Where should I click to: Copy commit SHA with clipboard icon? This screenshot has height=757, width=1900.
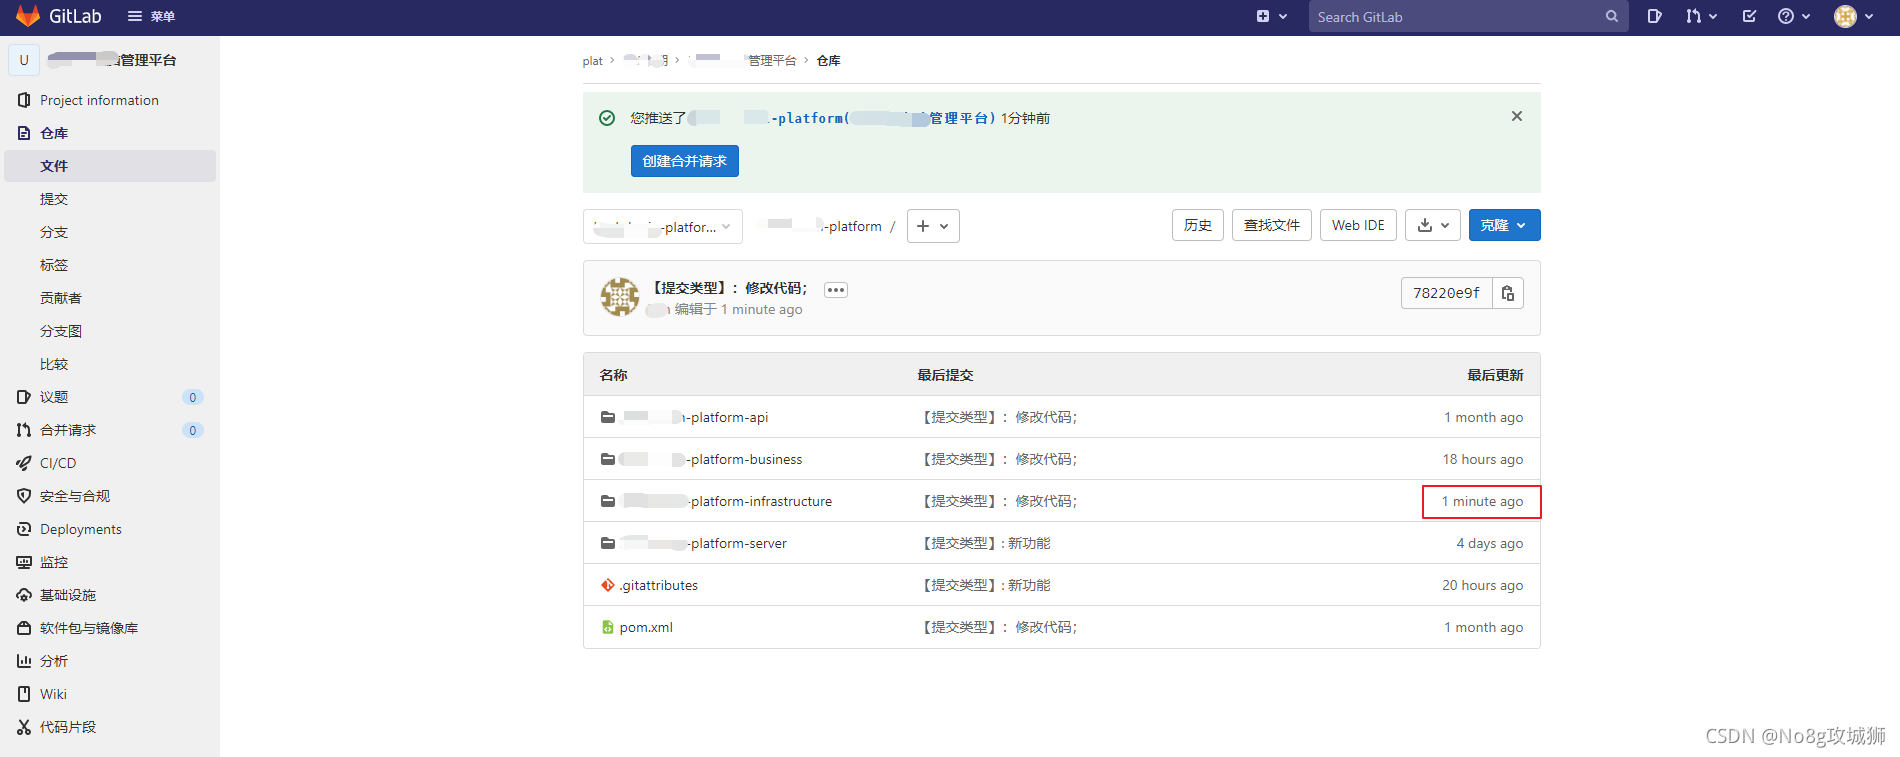pyautogui.click(x=1508, y=293)
